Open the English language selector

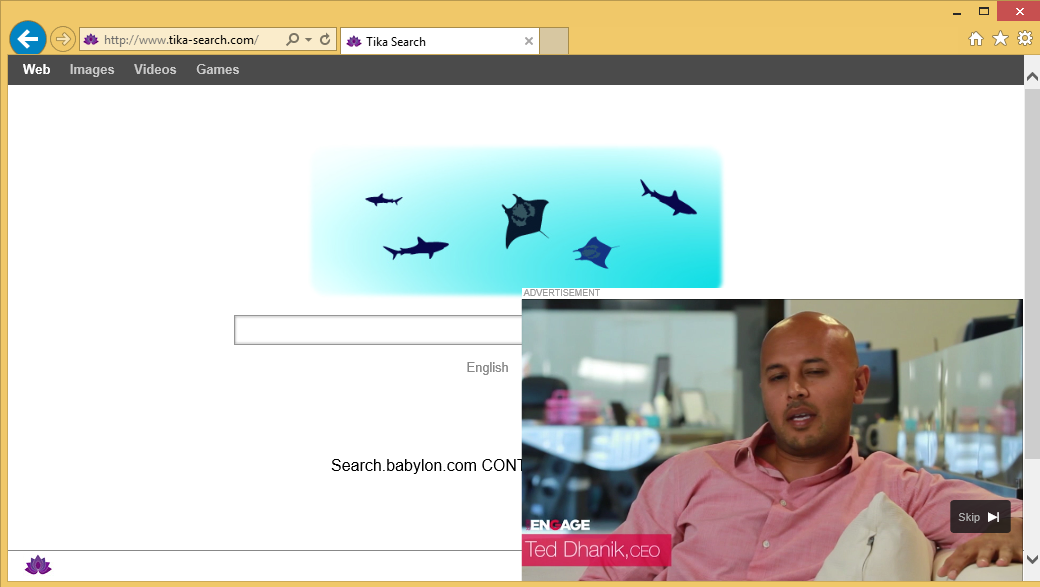487,367
